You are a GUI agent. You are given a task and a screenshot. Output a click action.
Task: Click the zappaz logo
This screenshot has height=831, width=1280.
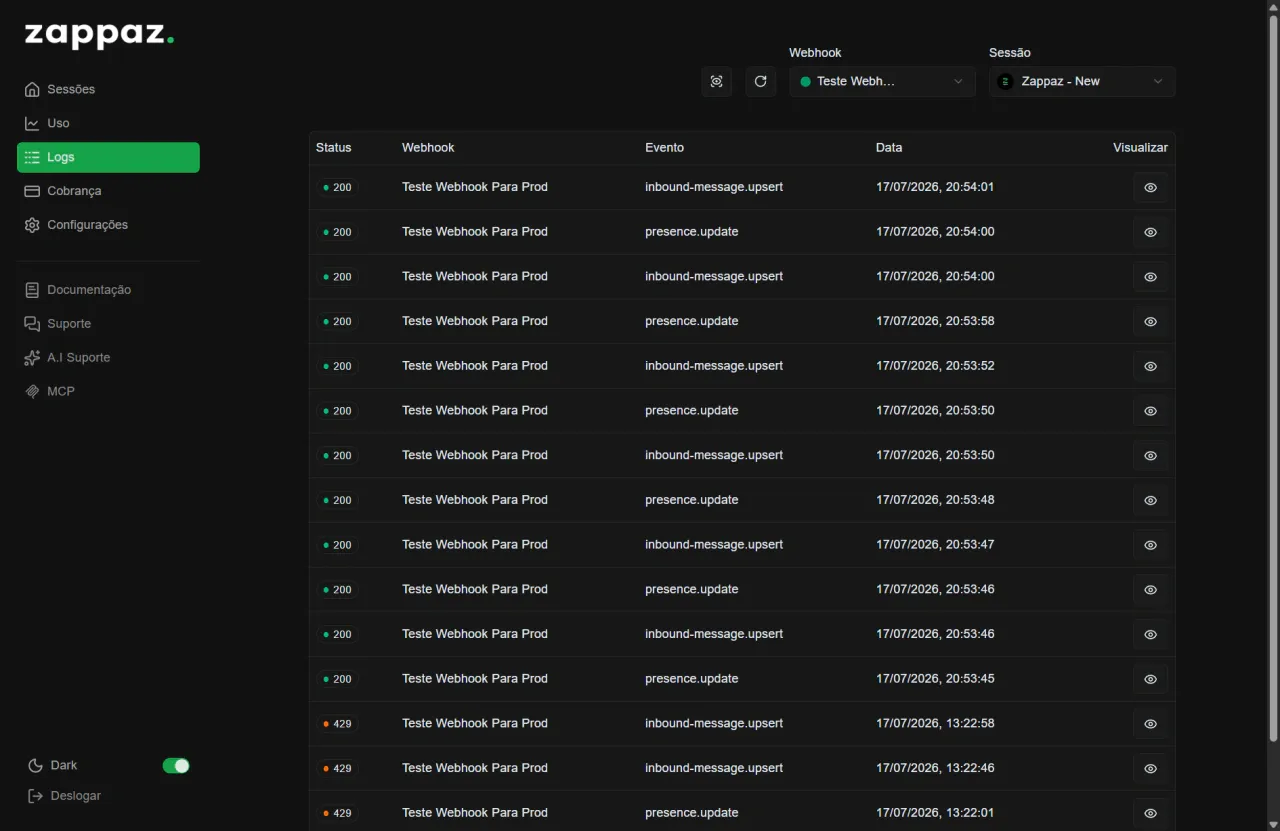point(99,35)
